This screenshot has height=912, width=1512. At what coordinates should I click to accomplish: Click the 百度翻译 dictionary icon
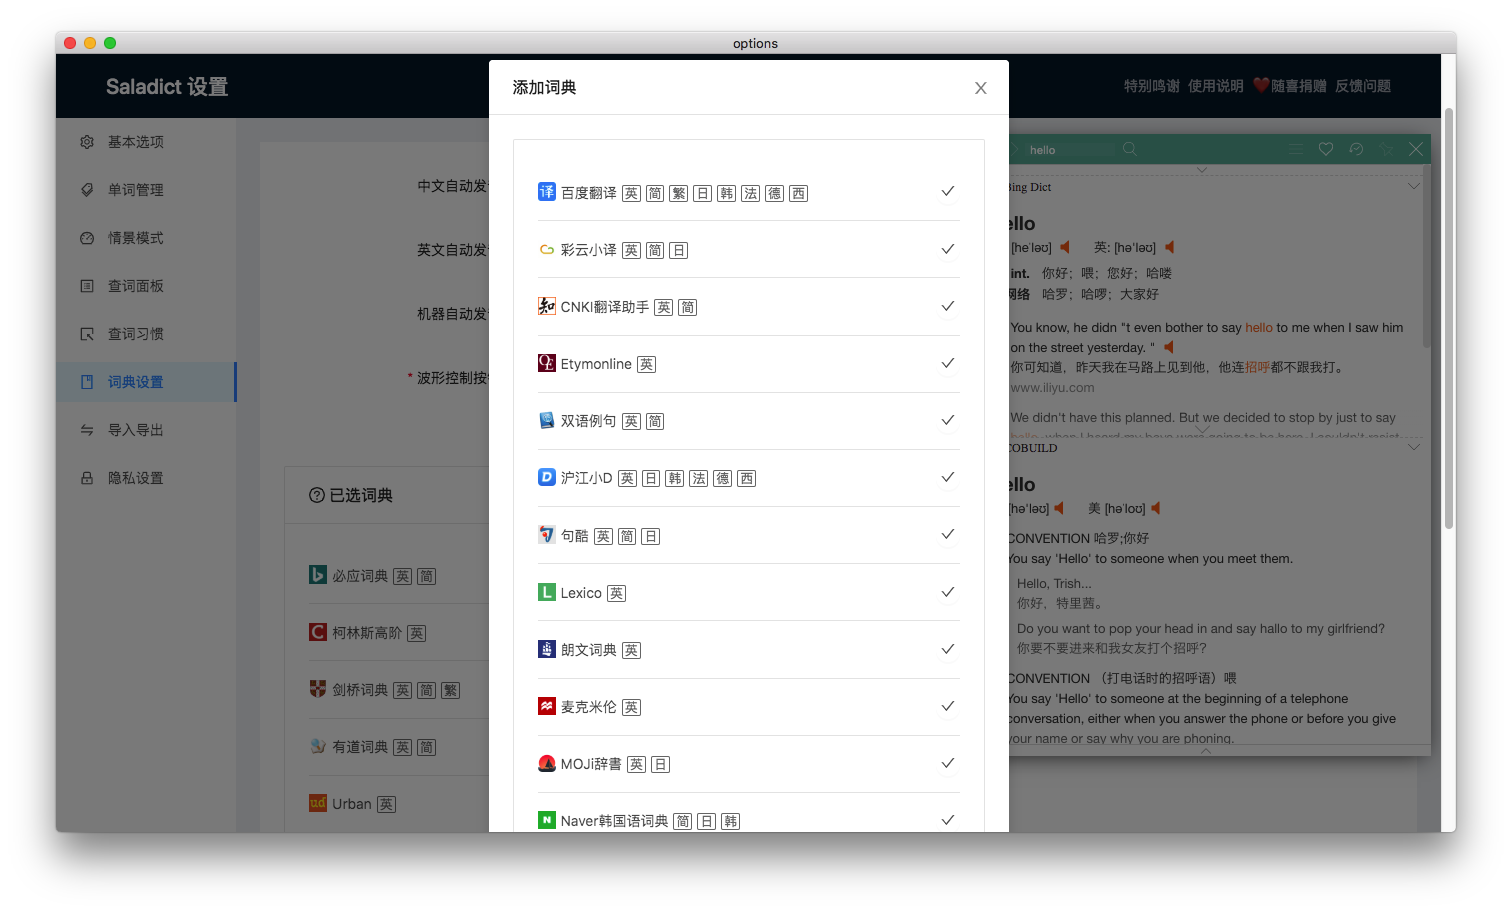[547, 192]
